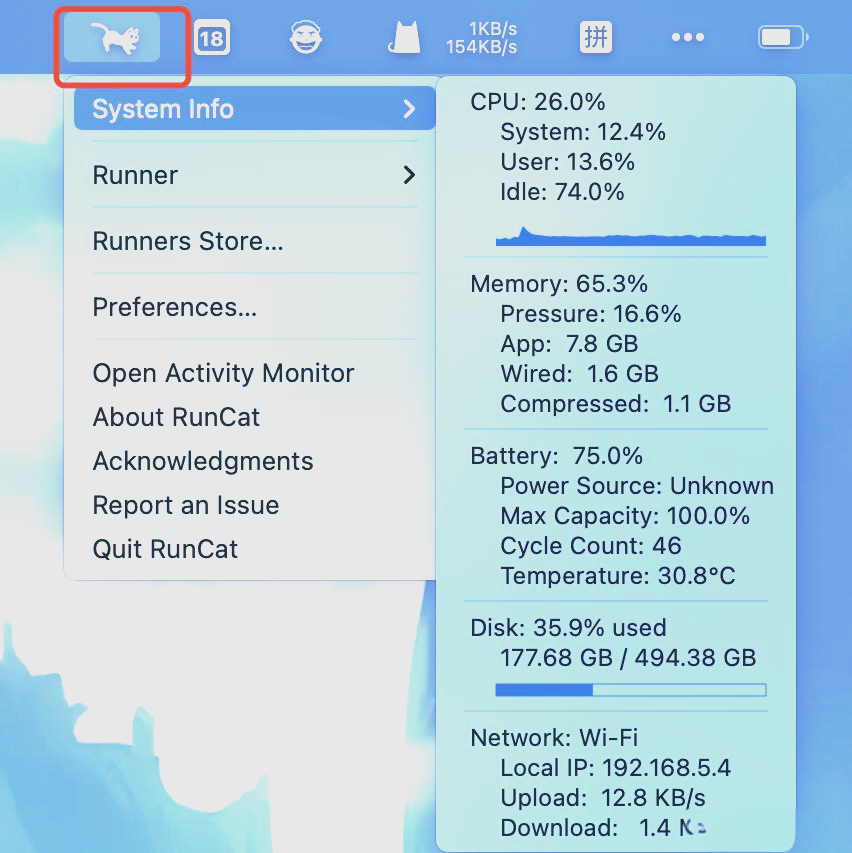Click the Memory: 65.3% line
Image resolution: width=852 pixels, height=853 pixels.
coord(559,283)
